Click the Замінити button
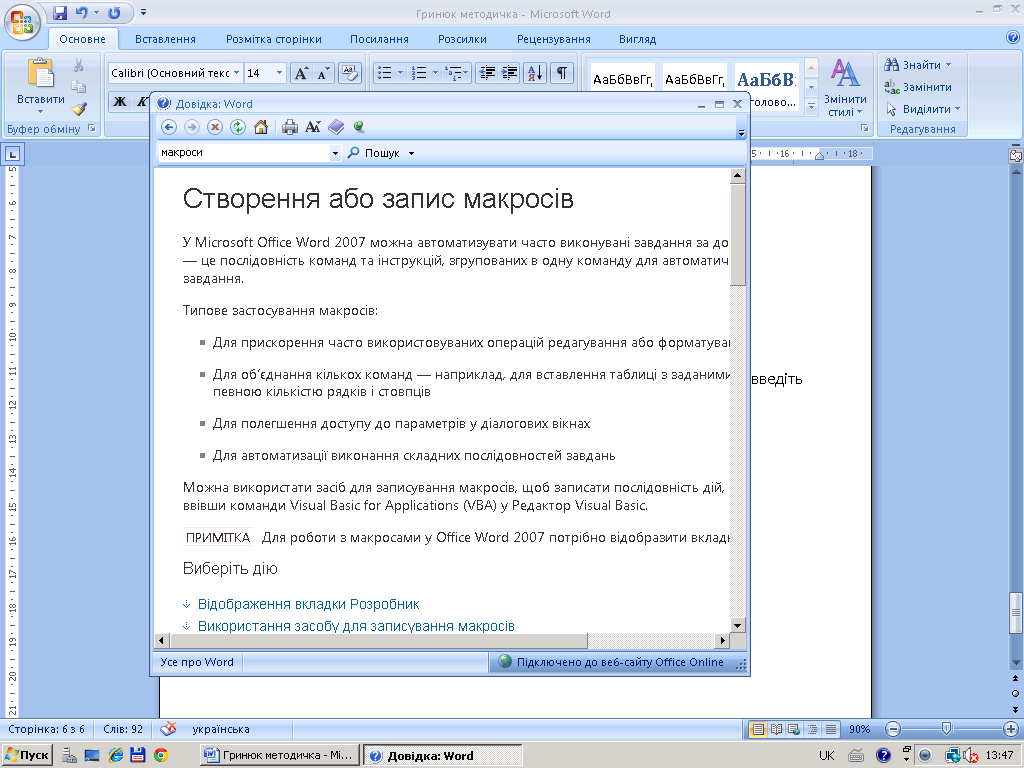The width and height of the screenshot is (1024, 768). (918, 88)
